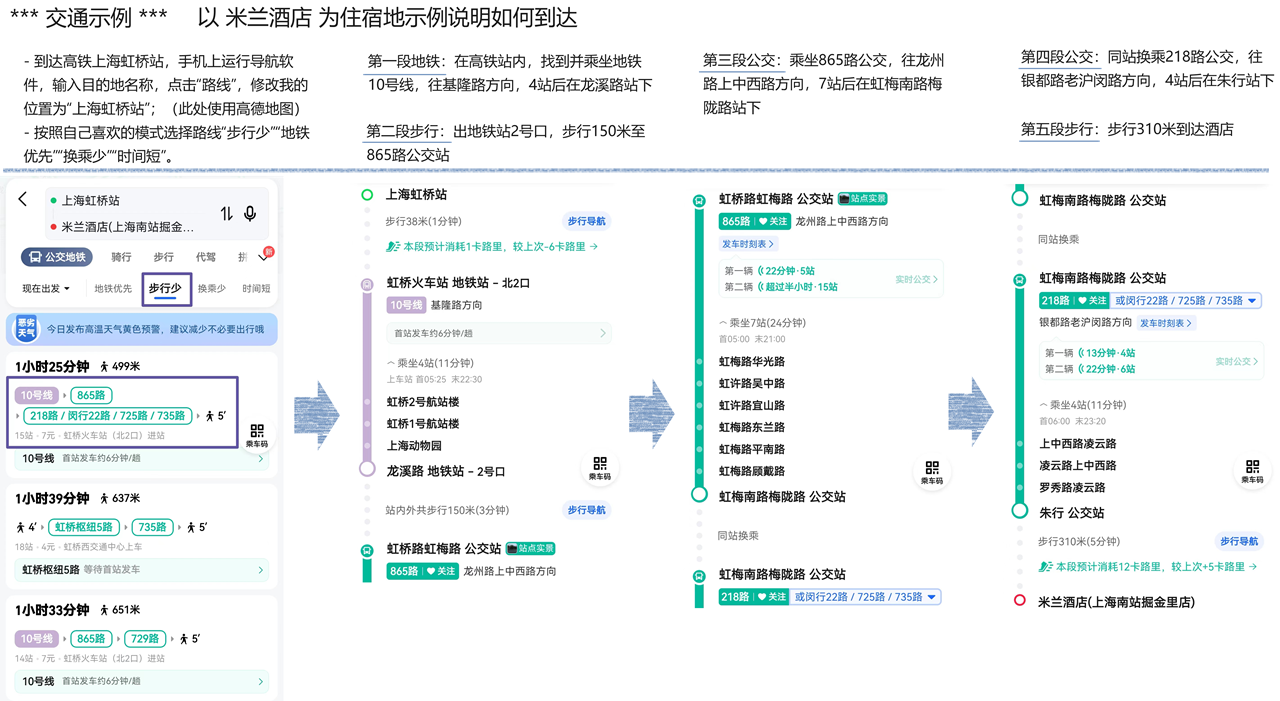Screen dimensions: 1280x701
Task: Choose the 时间短 sorting tab
Action: click(256, 289)
